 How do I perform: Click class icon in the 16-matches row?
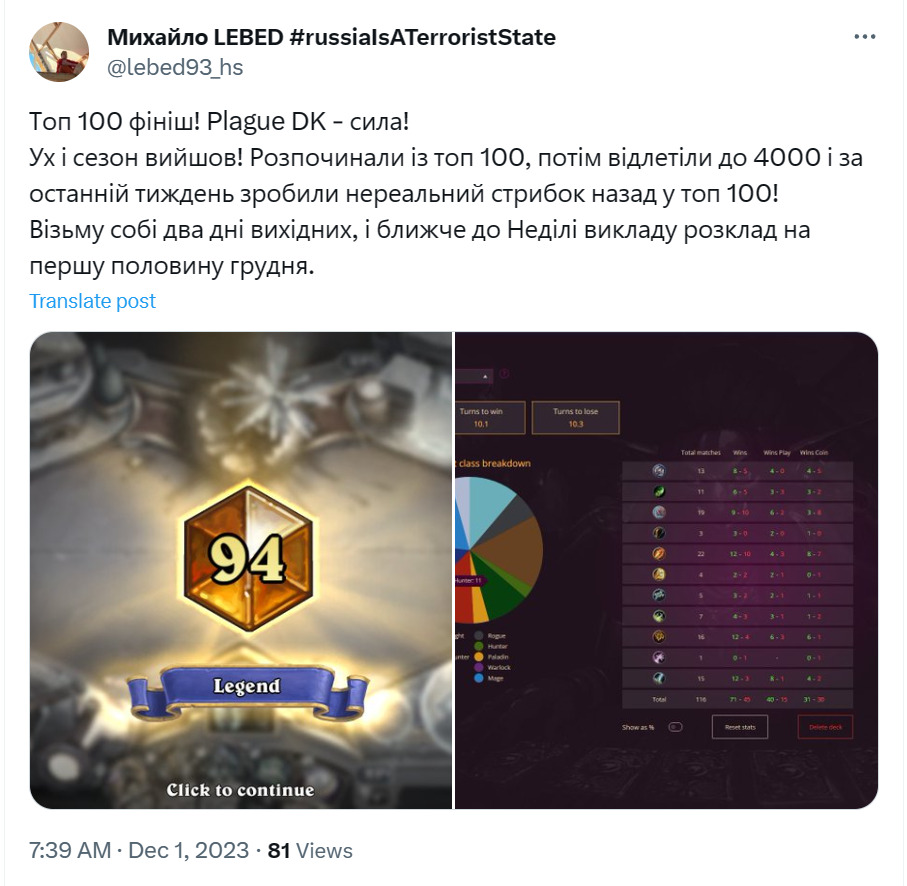pos(659,637)
